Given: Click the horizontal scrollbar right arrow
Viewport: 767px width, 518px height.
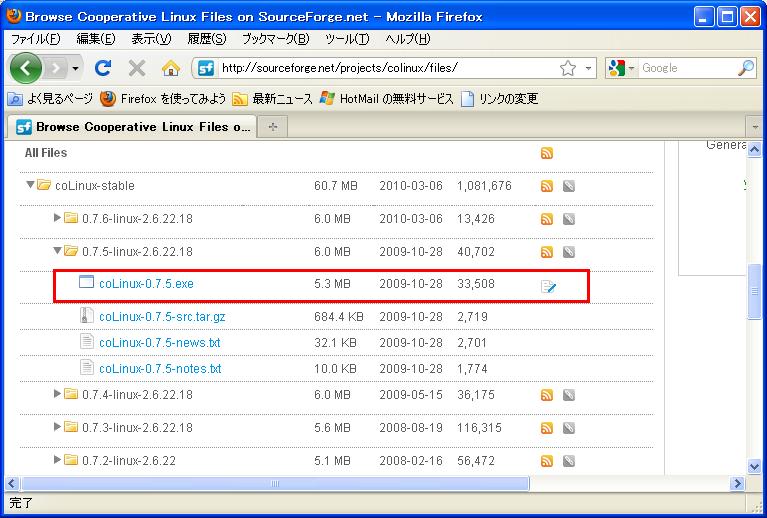Looking at the screenshot, I should coord(737,484).
